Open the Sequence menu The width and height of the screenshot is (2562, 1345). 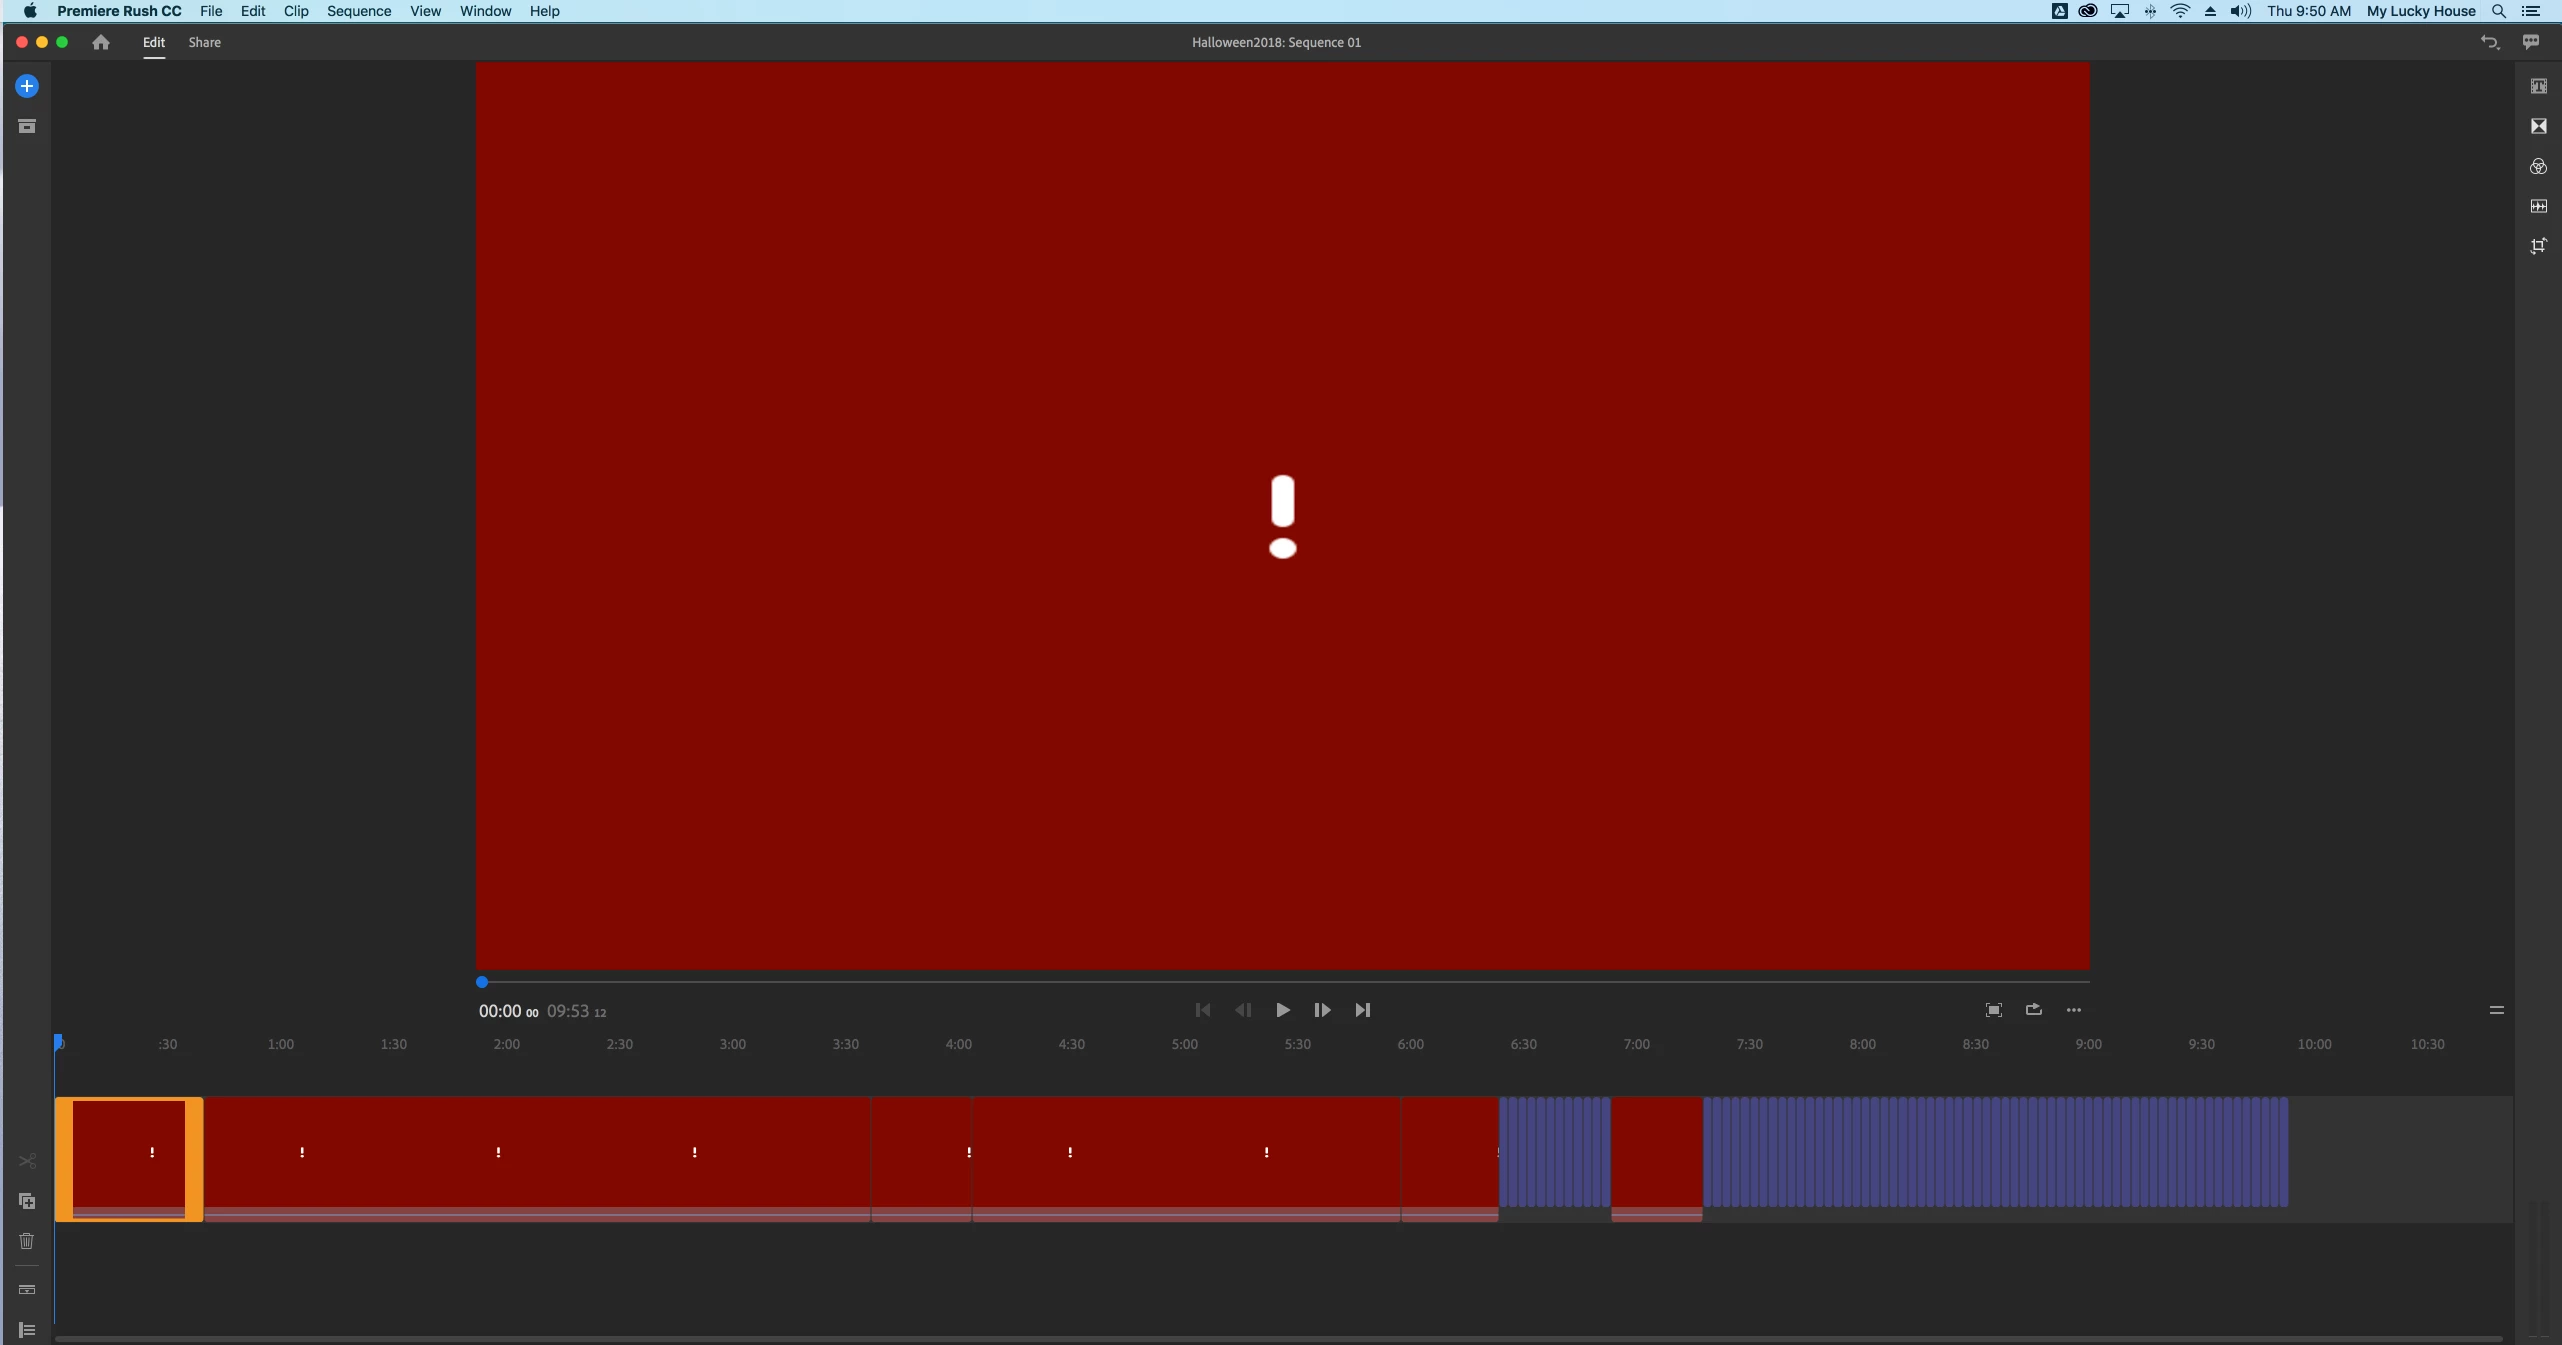pos(358,11)
